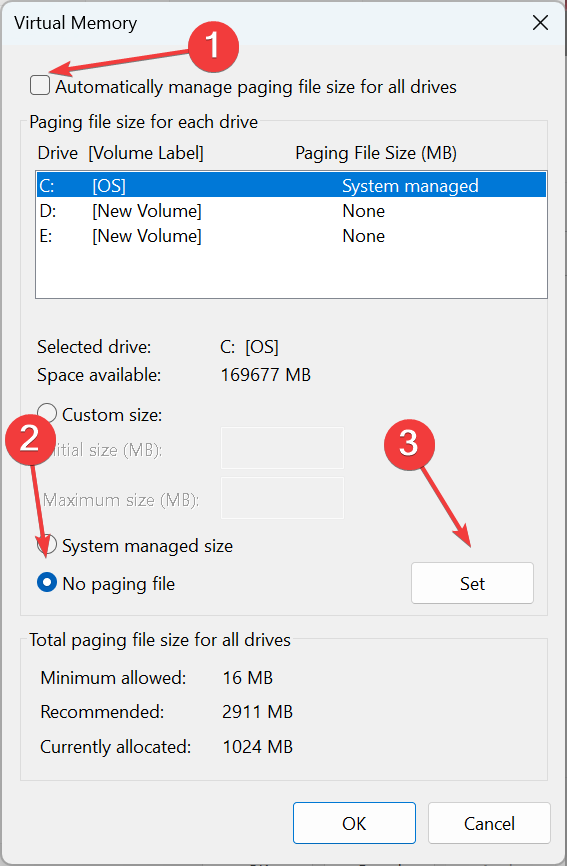Image resolution: width=567 pixels, height=866 pixels.
Task: Click the Set button
Action: coord(472,583)
